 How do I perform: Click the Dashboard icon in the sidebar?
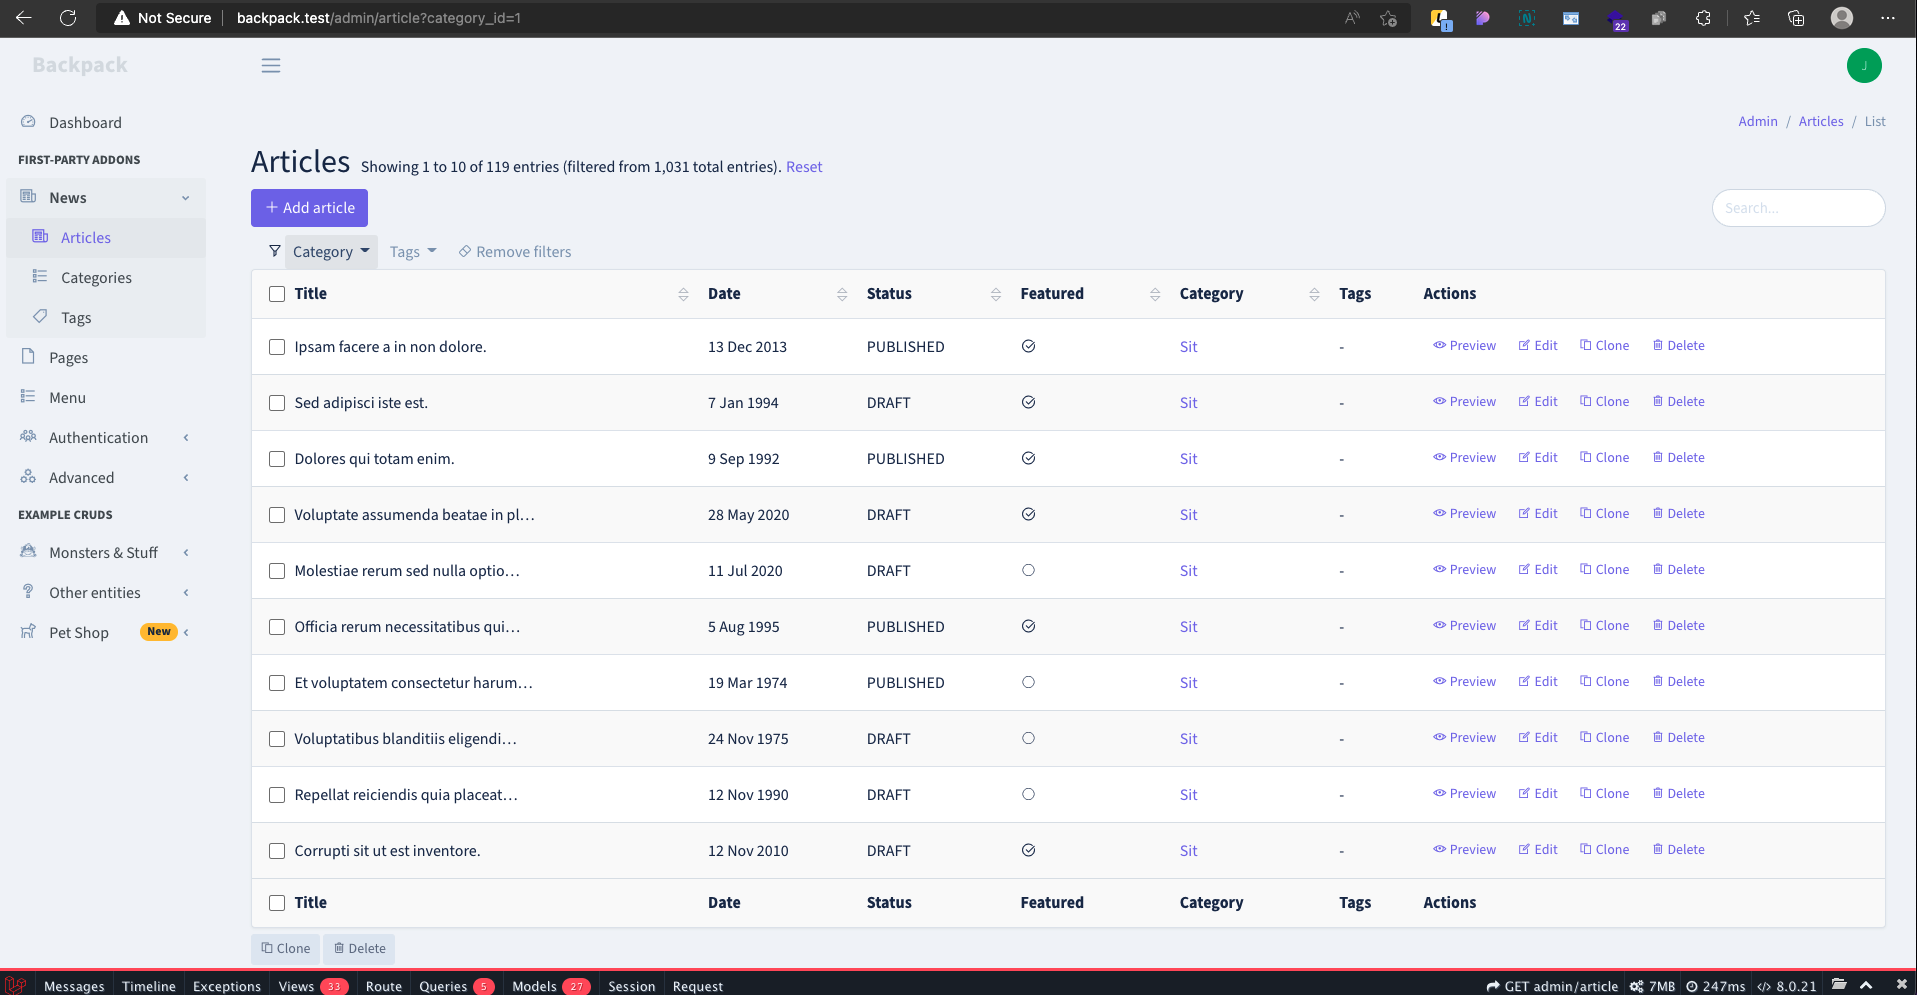[x=28, y=121]
